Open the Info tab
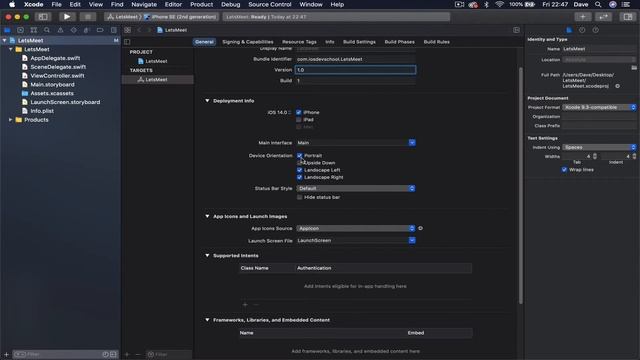 pyautogui.click(x=330, y=42)
